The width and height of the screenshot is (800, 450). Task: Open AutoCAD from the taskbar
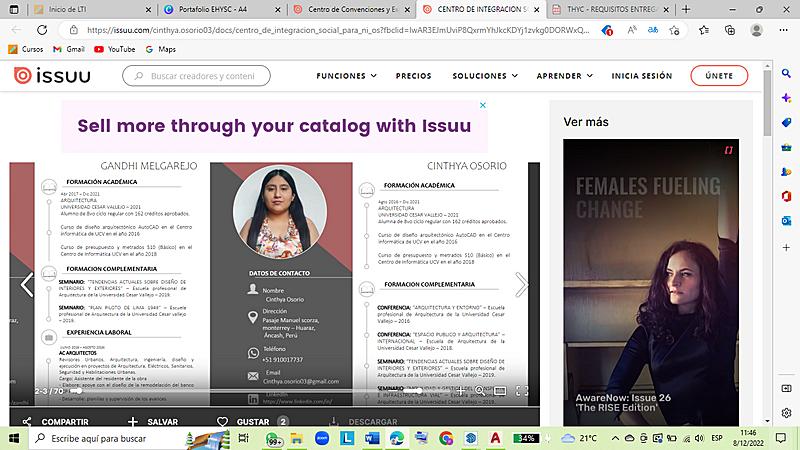[x=495, y=438]
